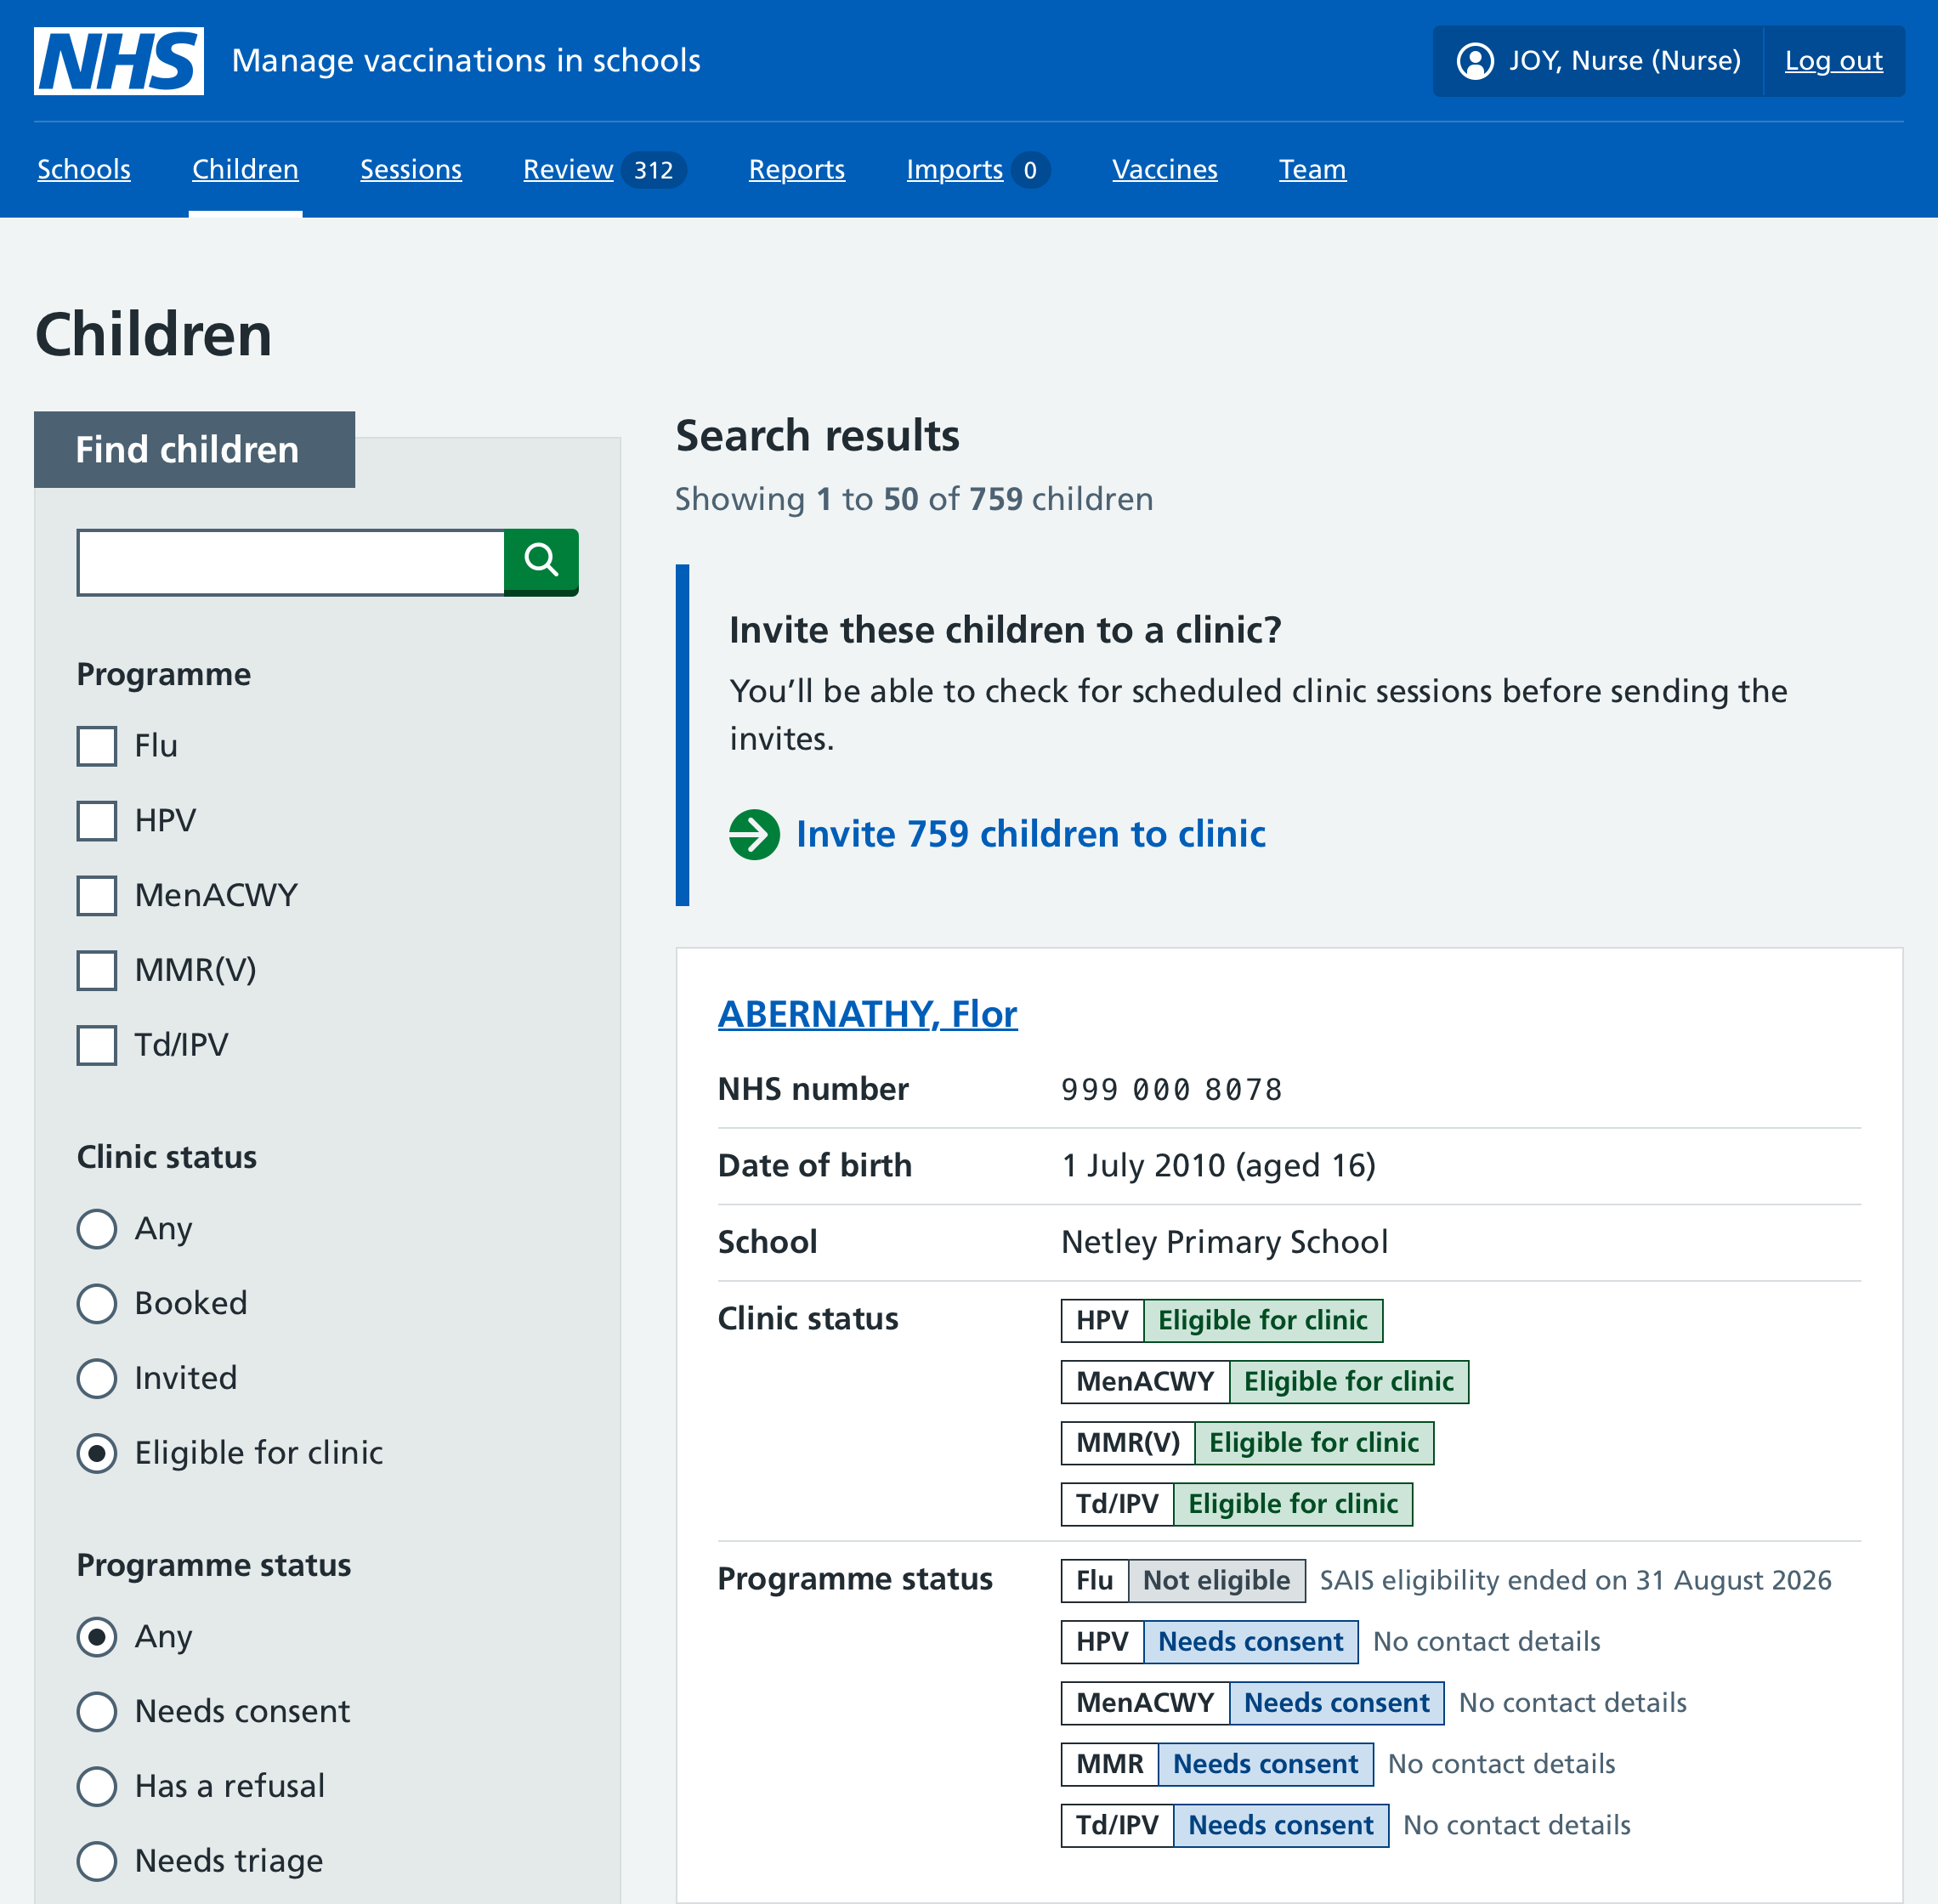Select the Invited clinic status radio
The height and width of the screenshot is (1904, 1938).
[x=97, y=1378]
